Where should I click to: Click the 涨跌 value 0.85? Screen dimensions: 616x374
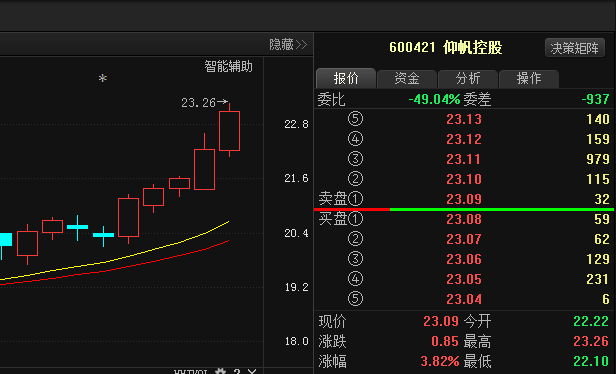[445, 341]
